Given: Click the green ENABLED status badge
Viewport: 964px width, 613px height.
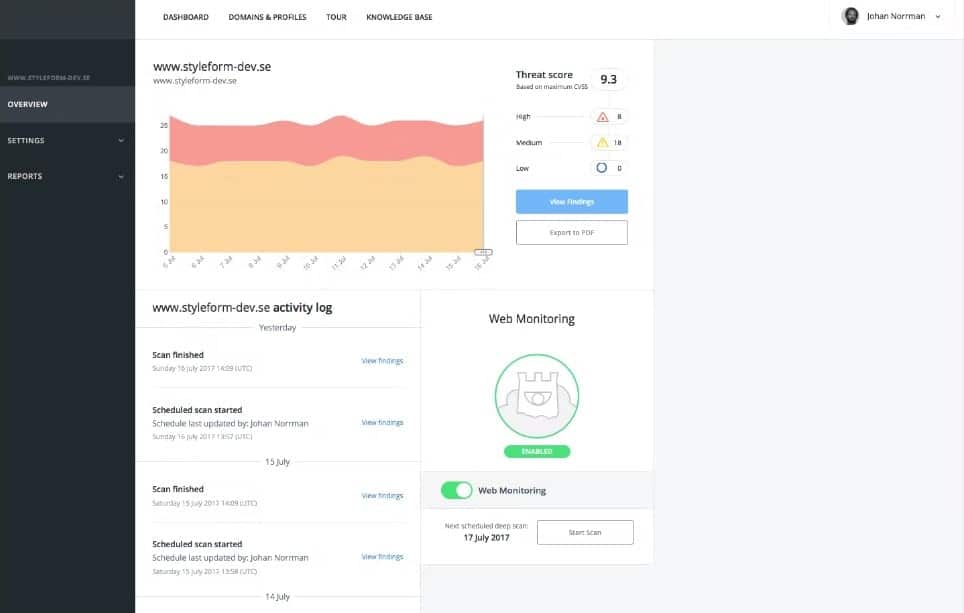Looking at the screenshot, I should coord(537,451).
